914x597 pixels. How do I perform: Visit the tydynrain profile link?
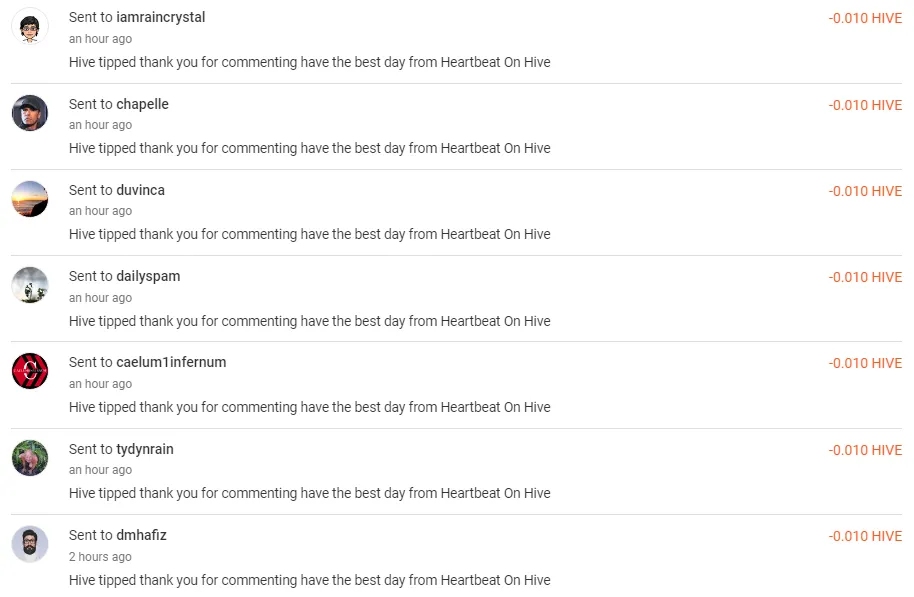coord(145,449)
